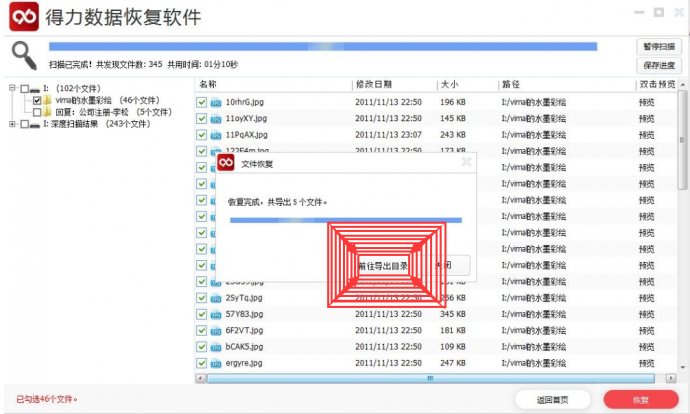Uncheck the 10rhrG.jpg file checkbox
This screenshot has width=690, height=414.
pyautogui.click(x=202, y=102)
